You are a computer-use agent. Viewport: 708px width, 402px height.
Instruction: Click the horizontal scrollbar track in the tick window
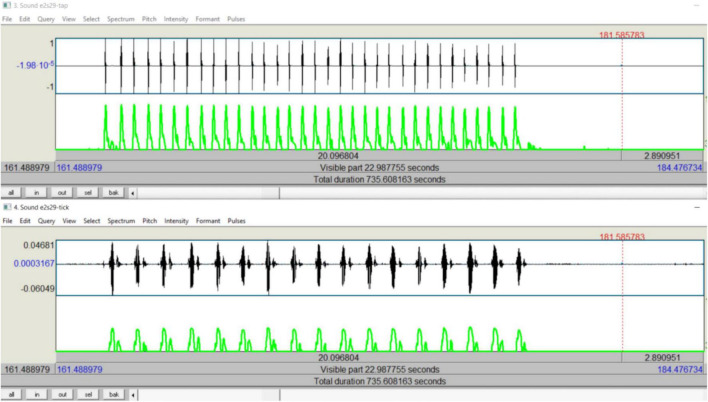click(x=420, y=394)
